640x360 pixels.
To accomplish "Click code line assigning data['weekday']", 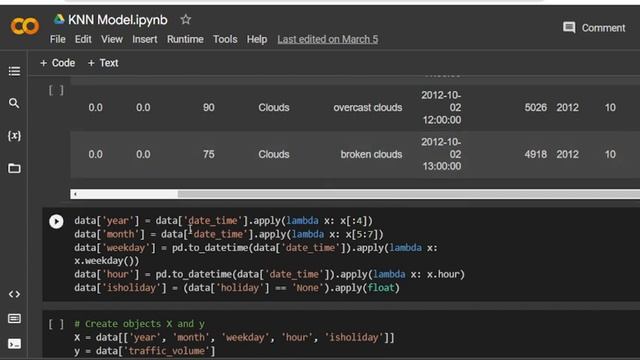I will [256, 248].
